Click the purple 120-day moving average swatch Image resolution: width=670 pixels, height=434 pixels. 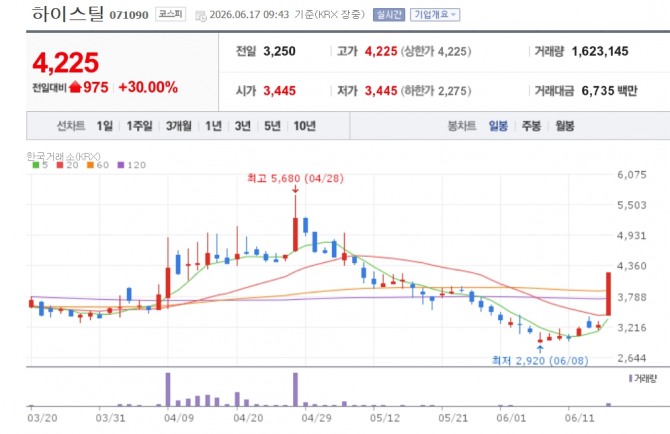coord(121,165)
